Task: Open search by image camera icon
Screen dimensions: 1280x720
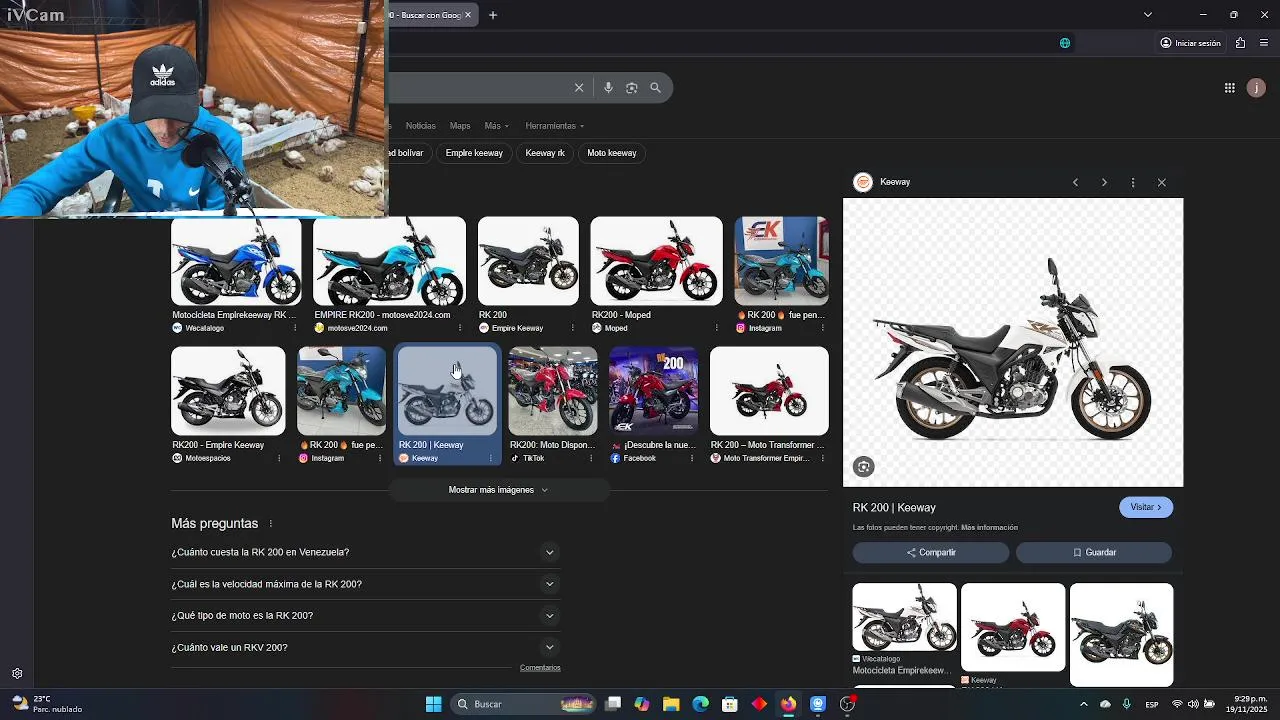Action: (631, 88)
